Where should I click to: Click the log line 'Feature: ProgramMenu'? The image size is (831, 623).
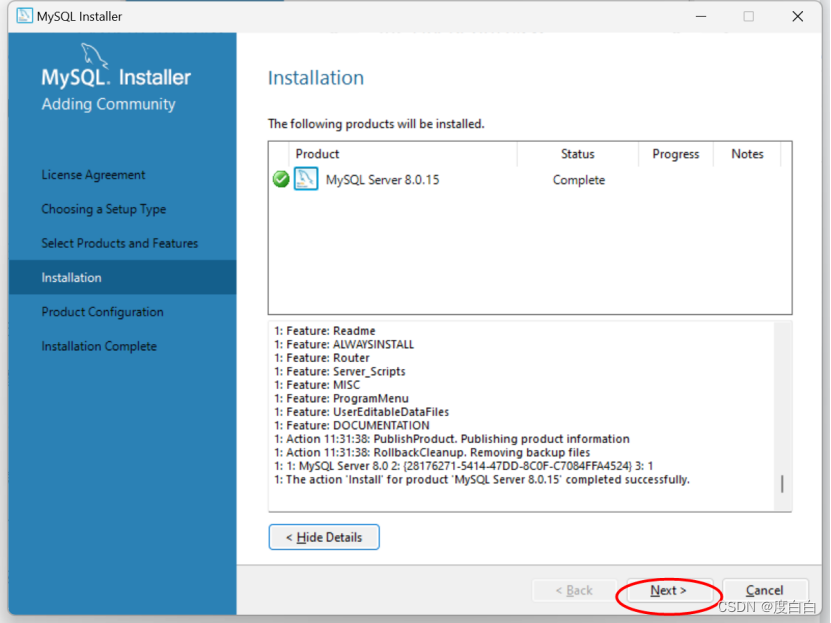pos(341,398)
